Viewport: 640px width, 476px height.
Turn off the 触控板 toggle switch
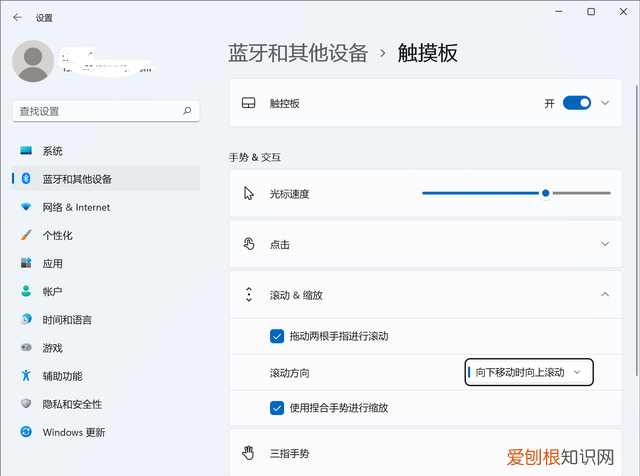coord(577,103)
